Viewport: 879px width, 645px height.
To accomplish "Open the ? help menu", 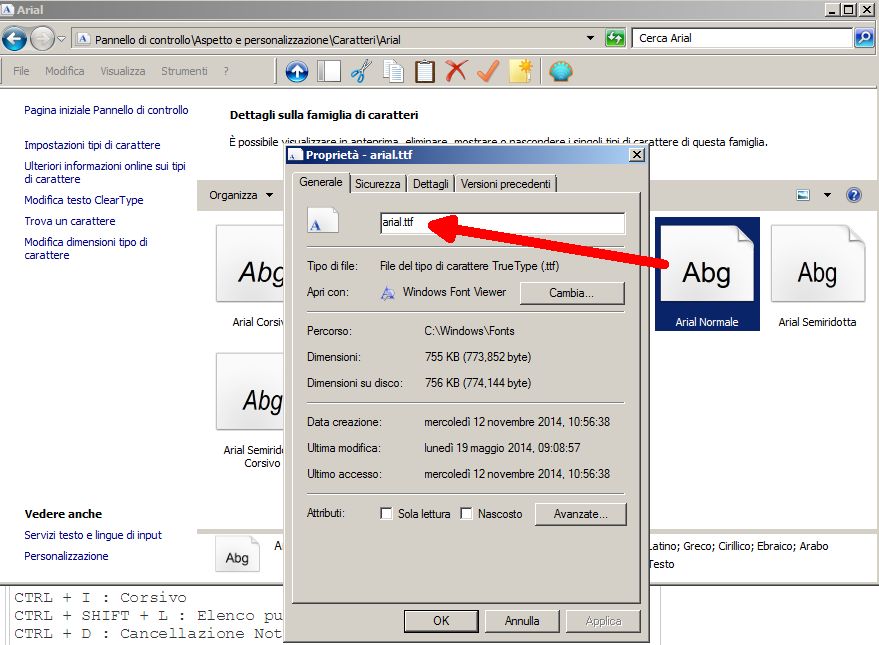I will pos(226,71).
